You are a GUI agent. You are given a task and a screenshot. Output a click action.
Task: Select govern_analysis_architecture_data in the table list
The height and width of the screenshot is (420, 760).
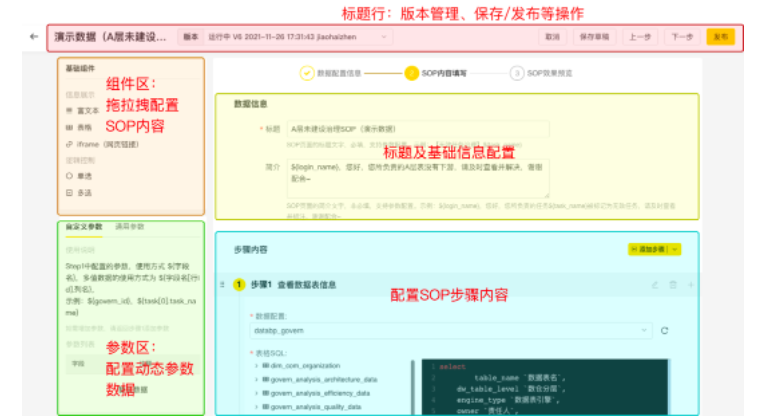pyautogui.click(x=324, y=379)
